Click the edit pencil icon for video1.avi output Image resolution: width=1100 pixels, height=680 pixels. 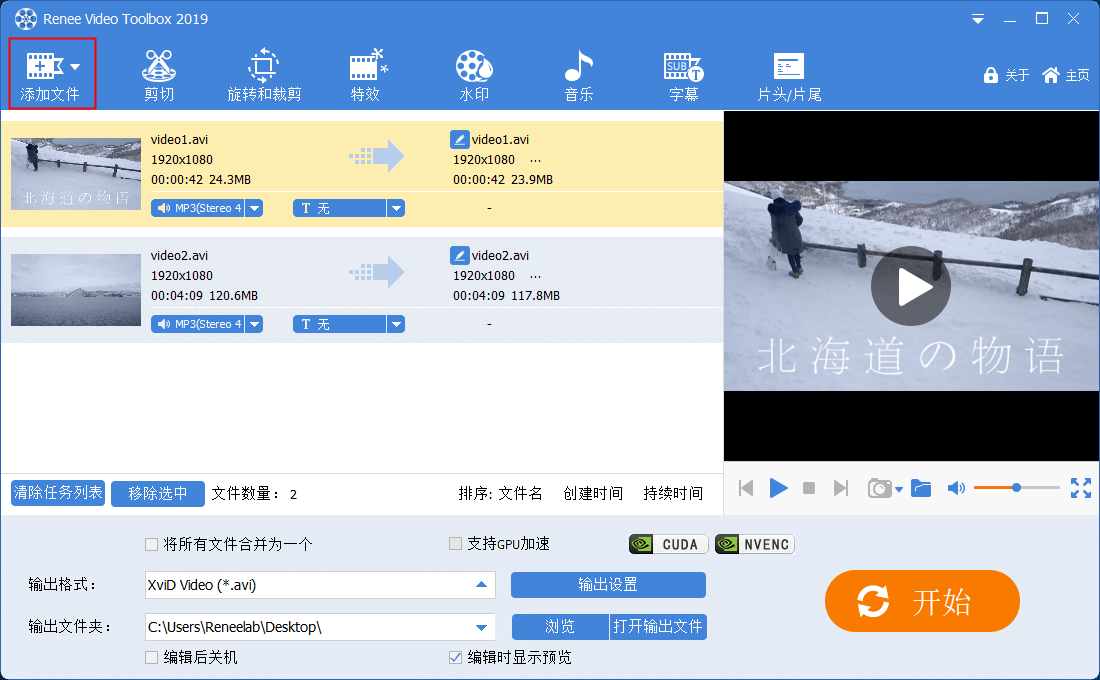(x=459, y=140)
